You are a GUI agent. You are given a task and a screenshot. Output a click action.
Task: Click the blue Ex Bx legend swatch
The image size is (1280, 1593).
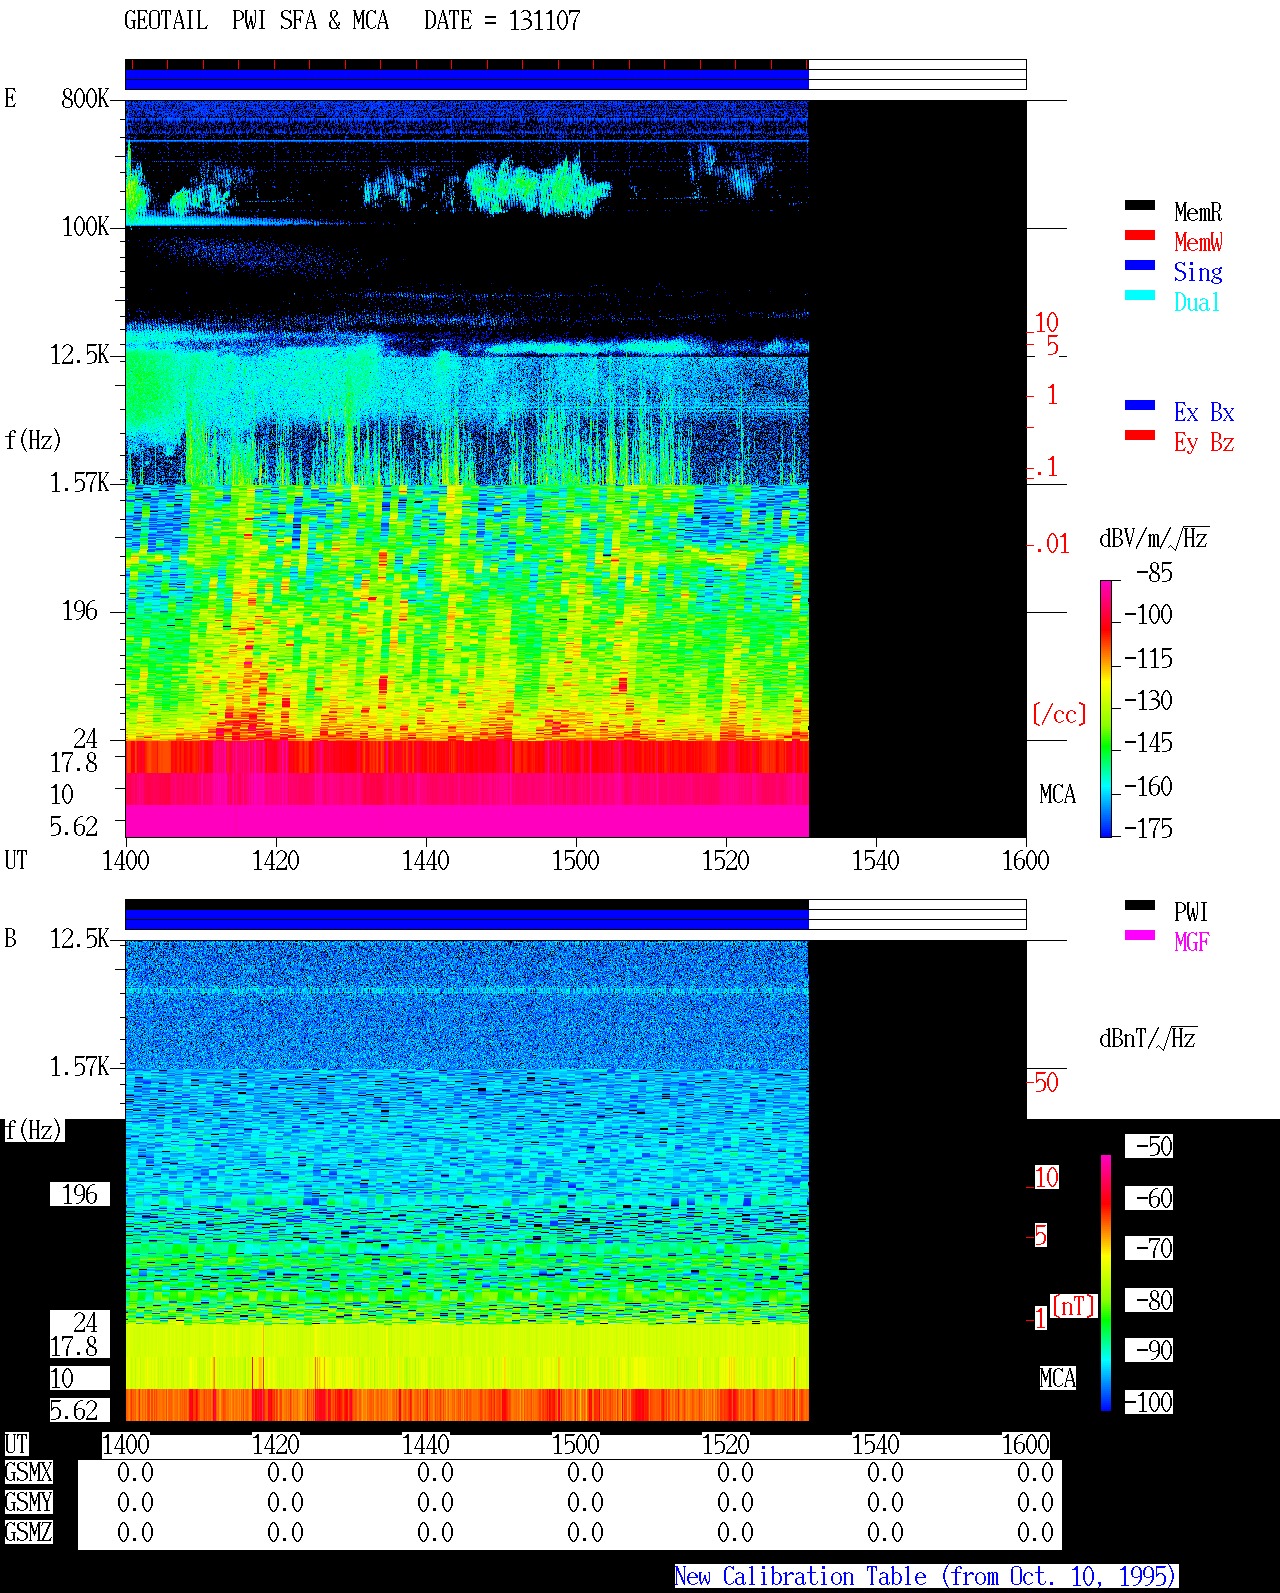[1140, 405]
